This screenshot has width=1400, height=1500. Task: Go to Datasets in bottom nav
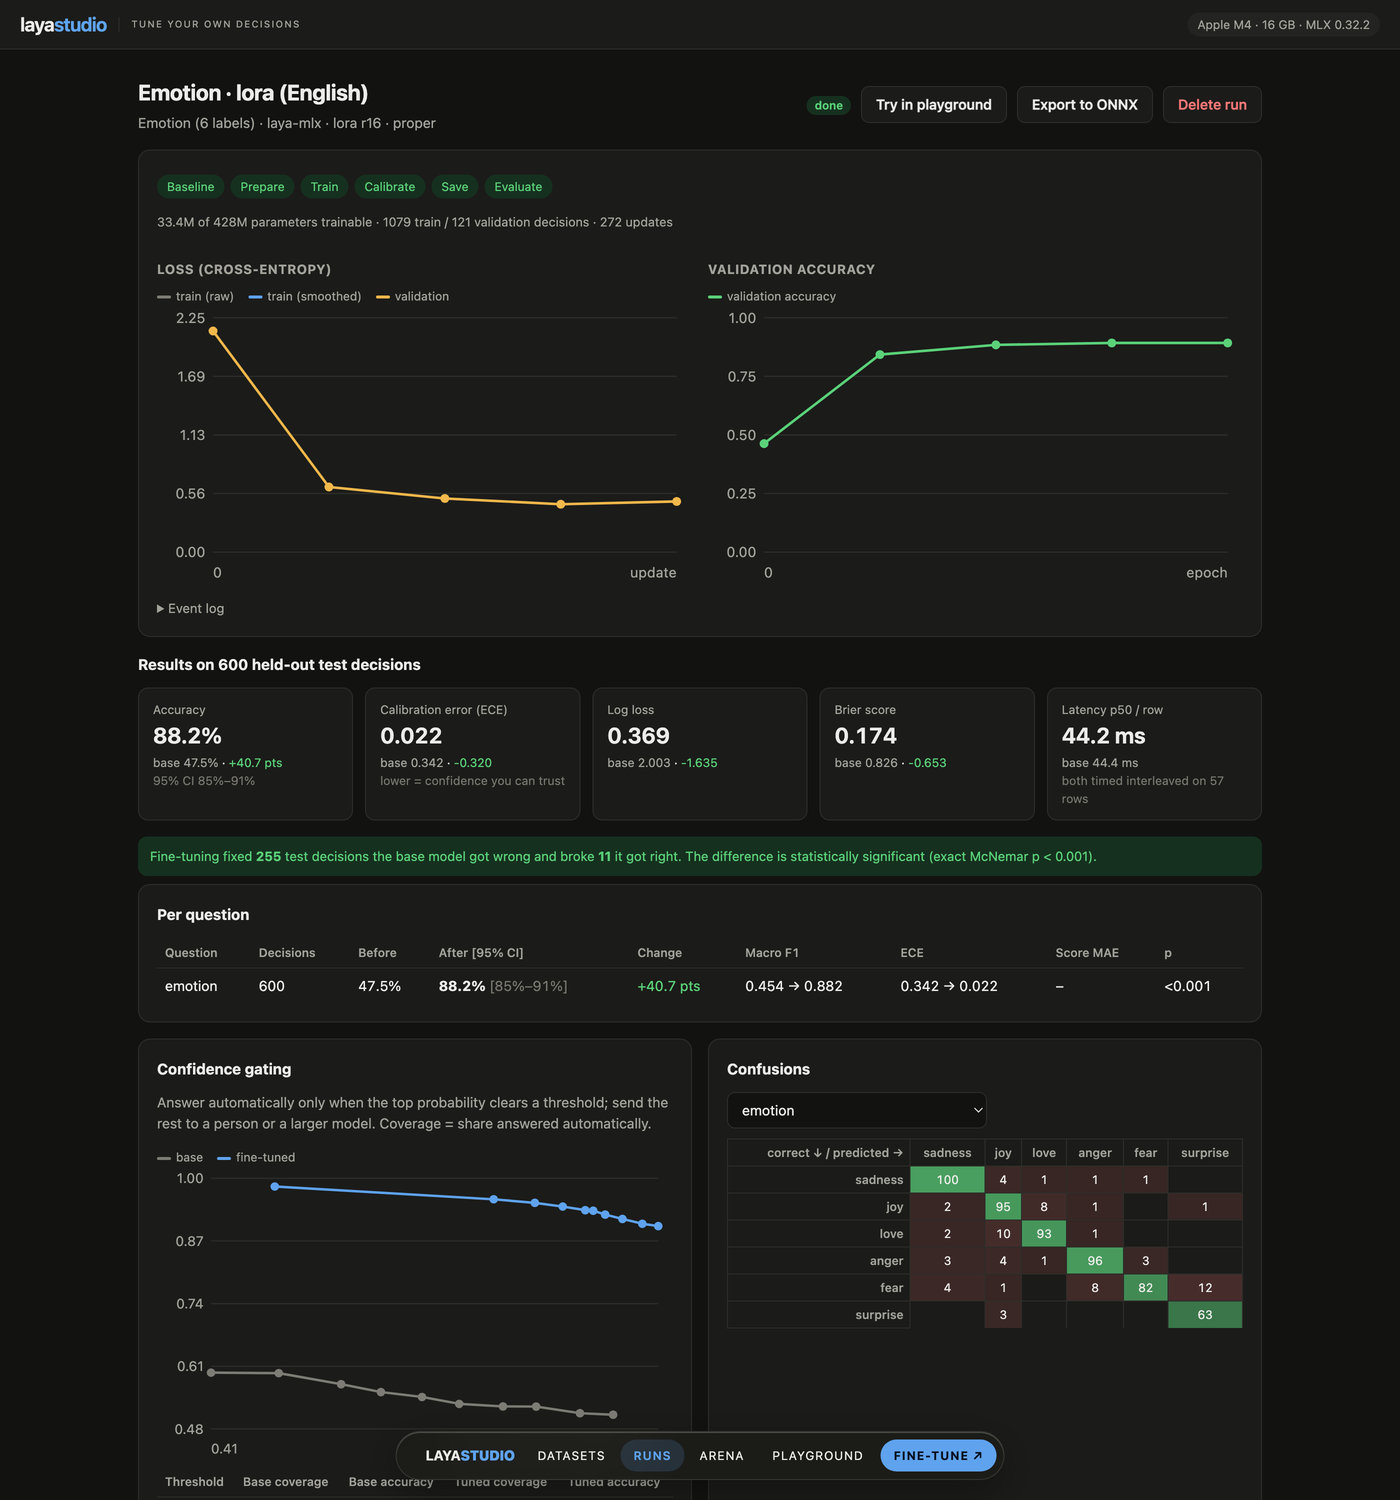pyautogui.click(x=571, y=1456)
